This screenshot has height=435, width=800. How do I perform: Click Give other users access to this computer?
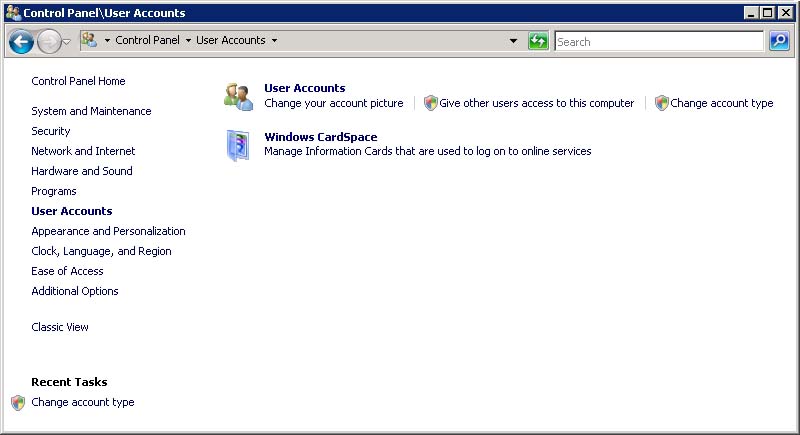536,103
